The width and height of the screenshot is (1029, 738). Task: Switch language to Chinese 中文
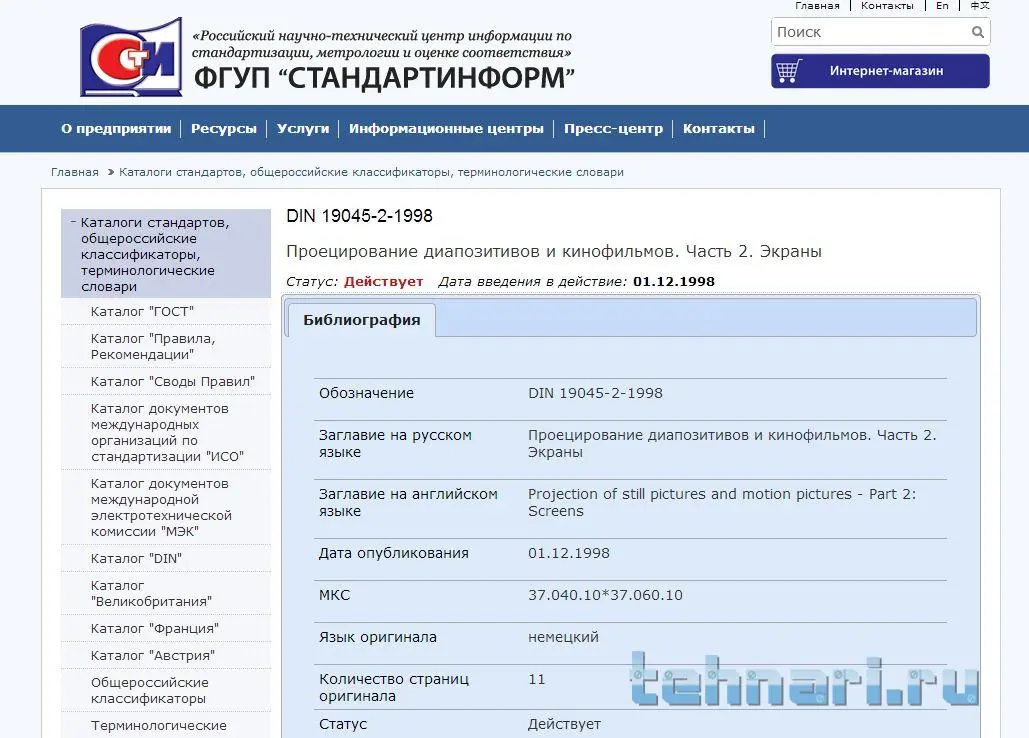pos(979,5)
